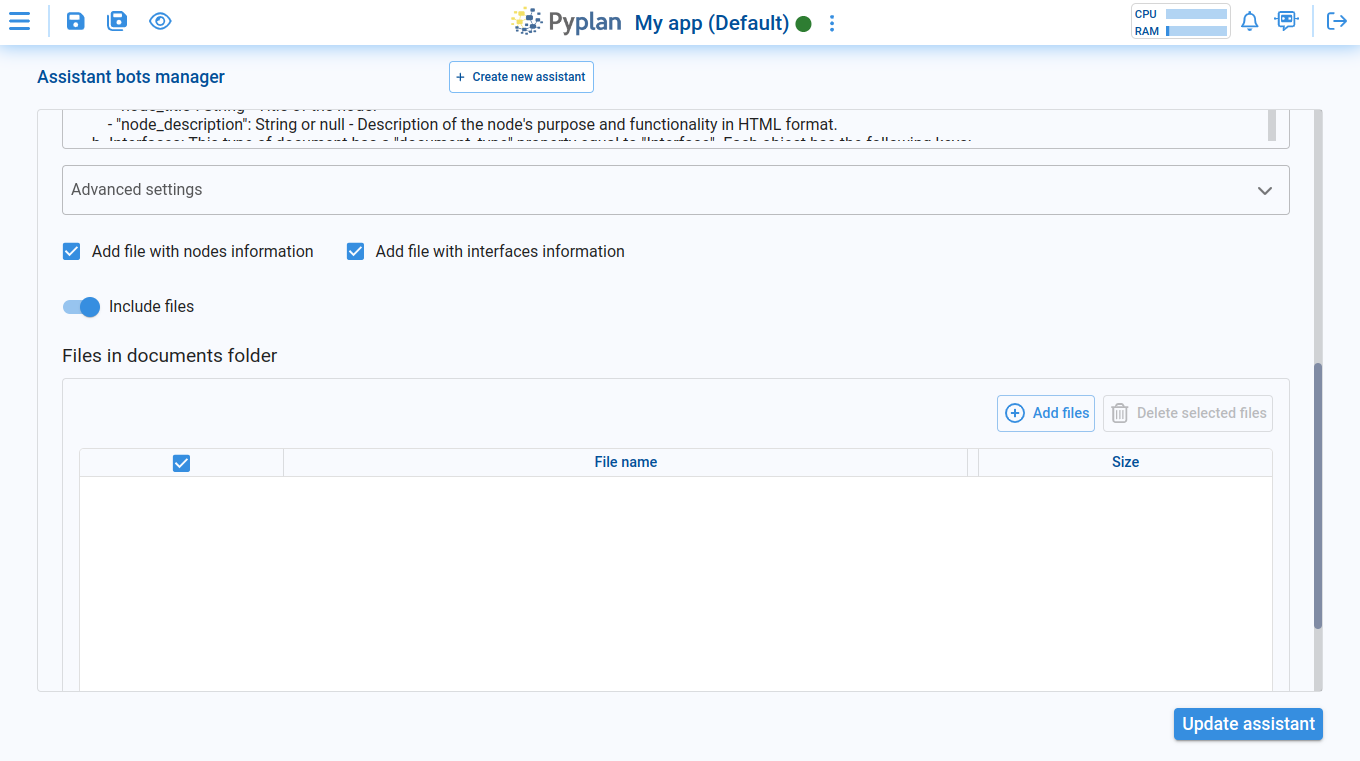
Task: Click the CPU usage bar
Action: (x=1196, y=14)
